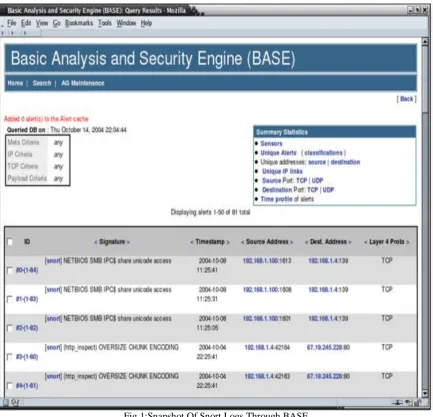The height and width of the screenshot is (417, 433).
Task: Open [snort] link in alert #3 row
Action: coord(53,347)
